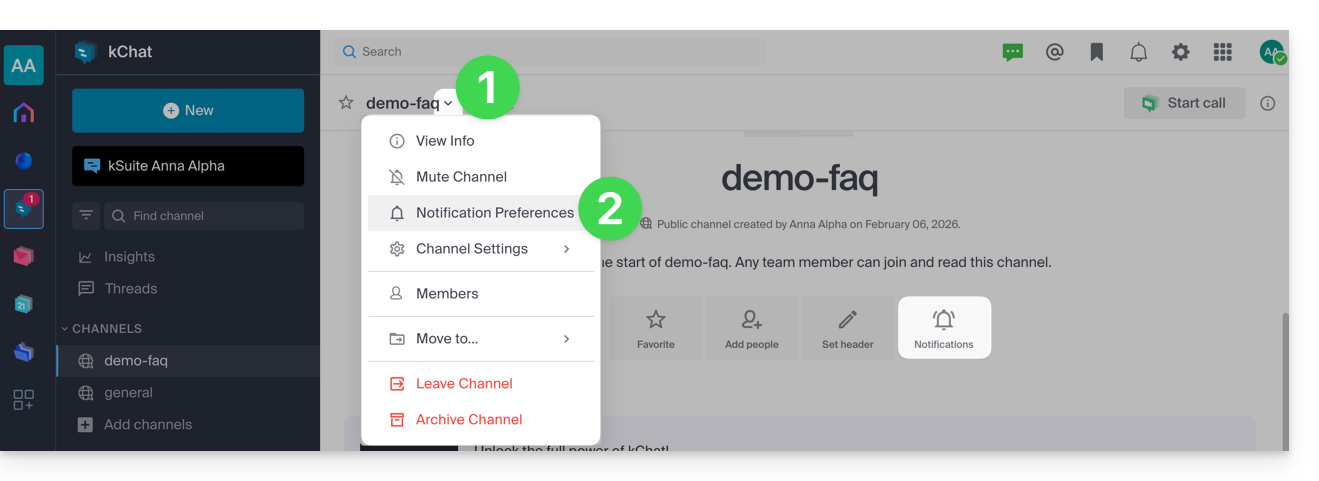Select Mute Channel from the menu
The width and height of the screenshot is (1319, 481).
tap(461, 177)
